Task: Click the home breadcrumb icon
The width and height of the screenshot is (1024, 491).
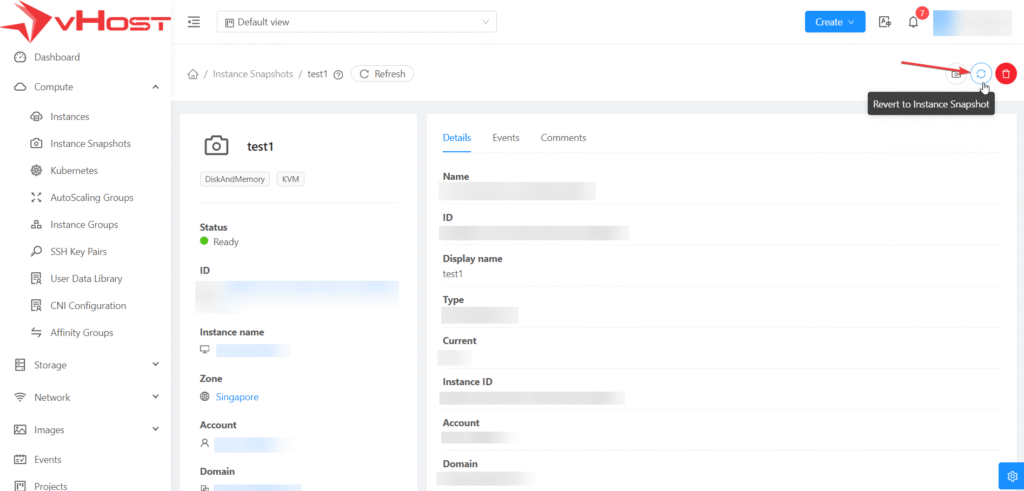Action: coord(192,74)
